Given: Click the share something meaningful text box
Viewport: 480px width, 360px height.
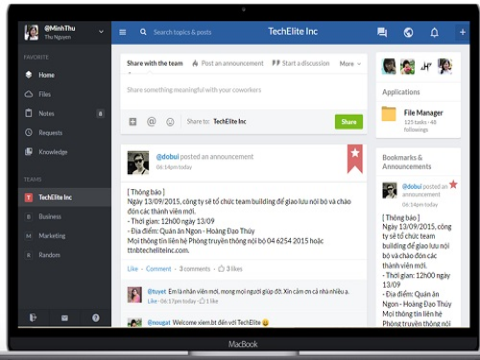Looking at the screenshot, I should tap(244, 90).
